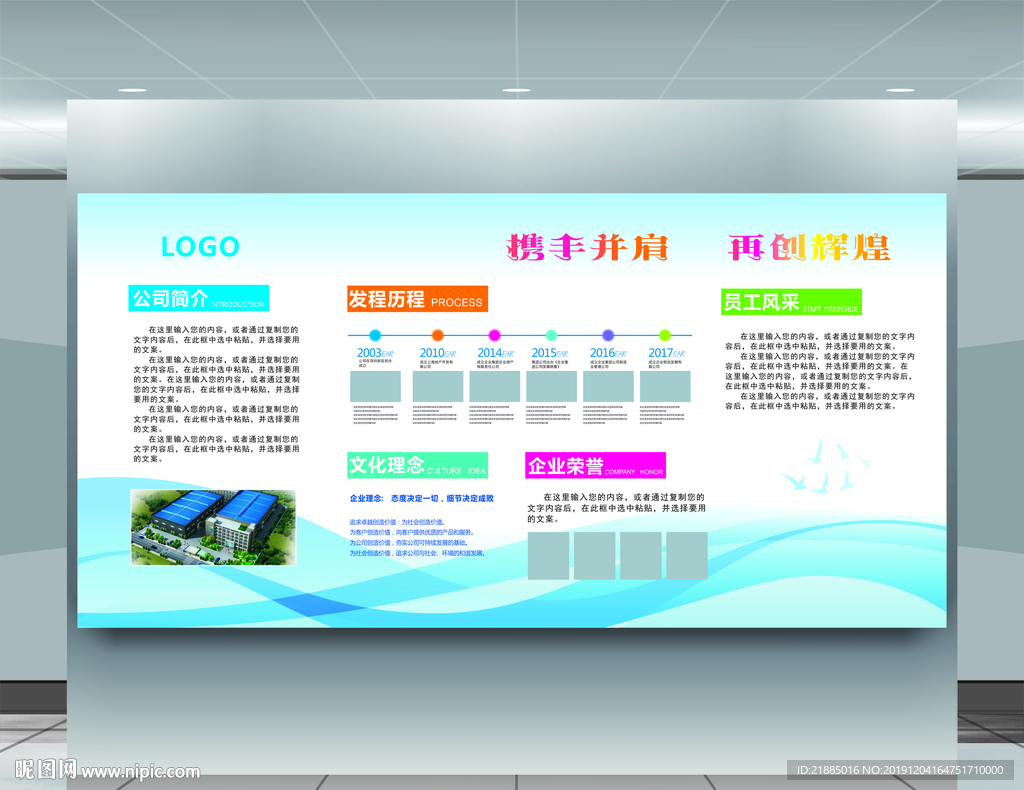Screen dimensions: 1024x790
Task: Click the 2016 purple timeline dot
Action: 608,335
